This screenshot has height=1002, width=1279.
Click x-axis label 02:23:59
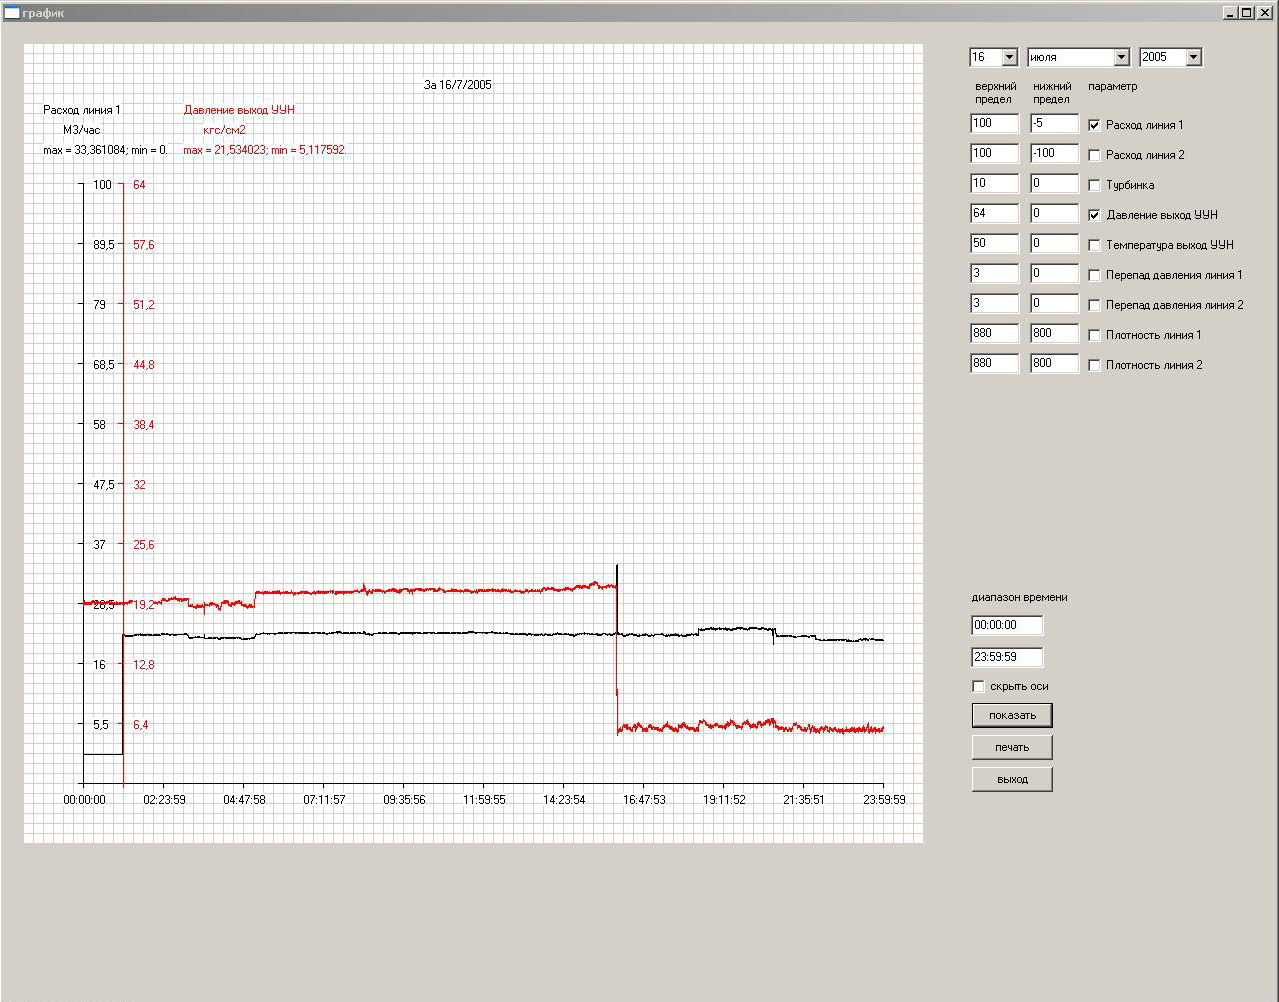pos(164,800)
